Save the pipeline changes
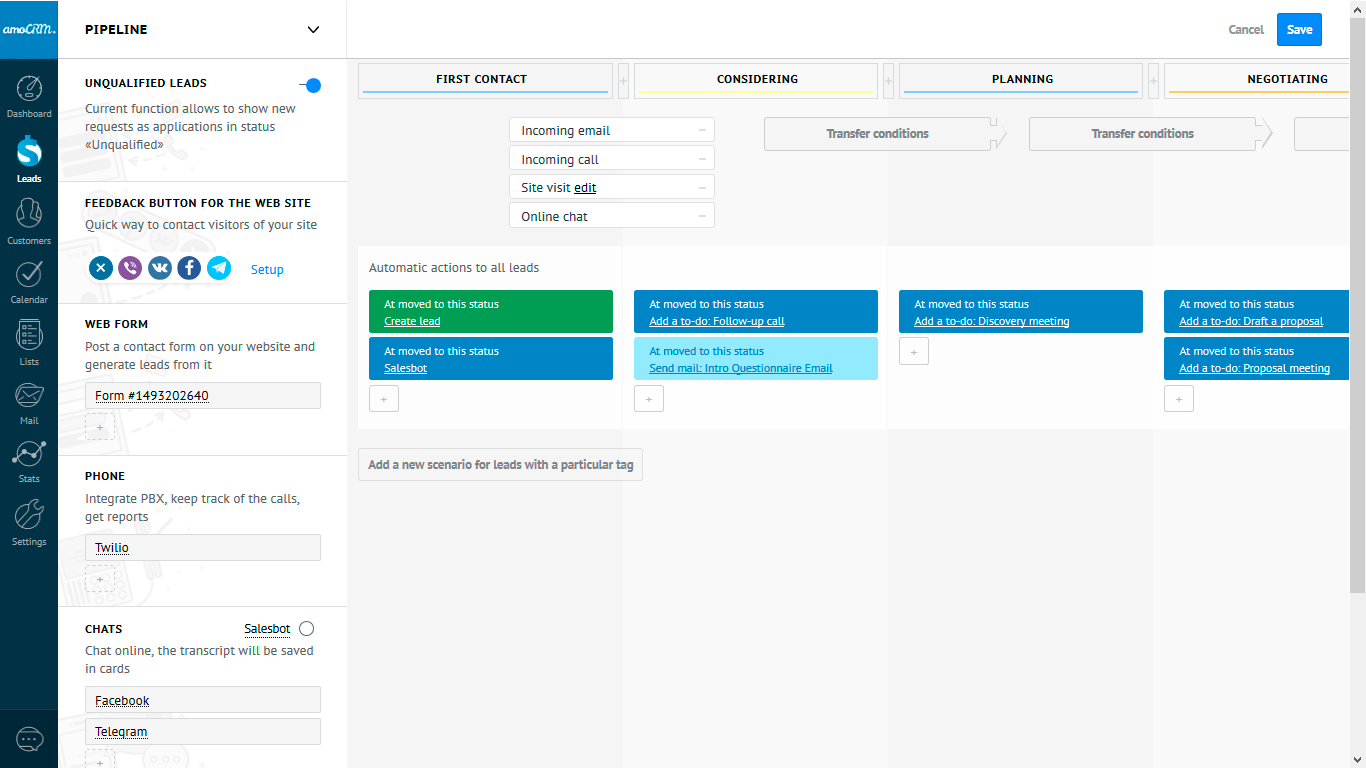This screenshot has height=768, width=1366. [x=1299, y=29]
